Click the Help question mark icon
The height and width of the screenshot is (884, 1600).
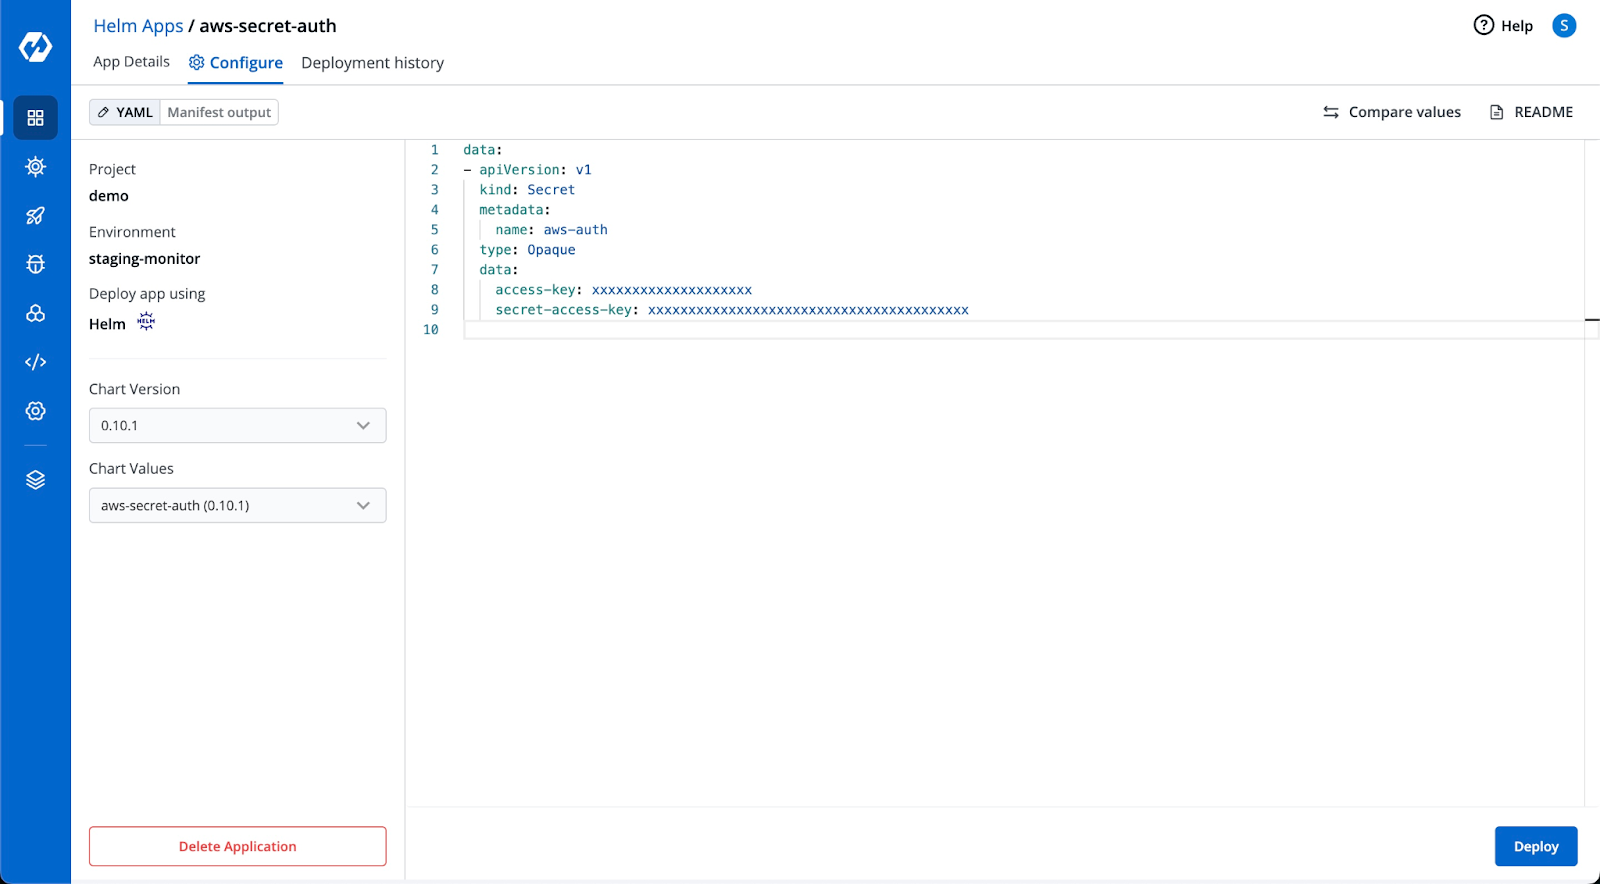click(1484, 26)
